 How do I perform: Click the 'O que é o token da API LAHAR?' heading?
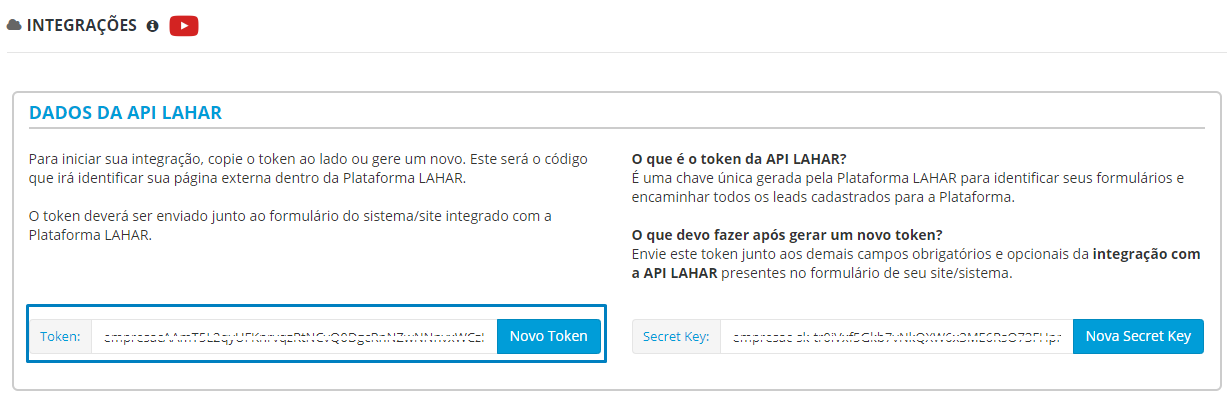[x=740, y=159]
